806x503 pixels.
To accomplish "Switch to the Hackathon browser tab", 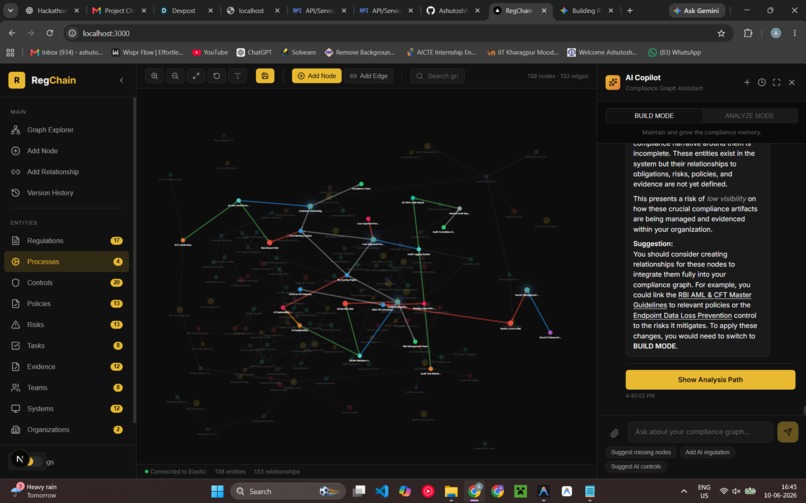I will coord(52,11).
